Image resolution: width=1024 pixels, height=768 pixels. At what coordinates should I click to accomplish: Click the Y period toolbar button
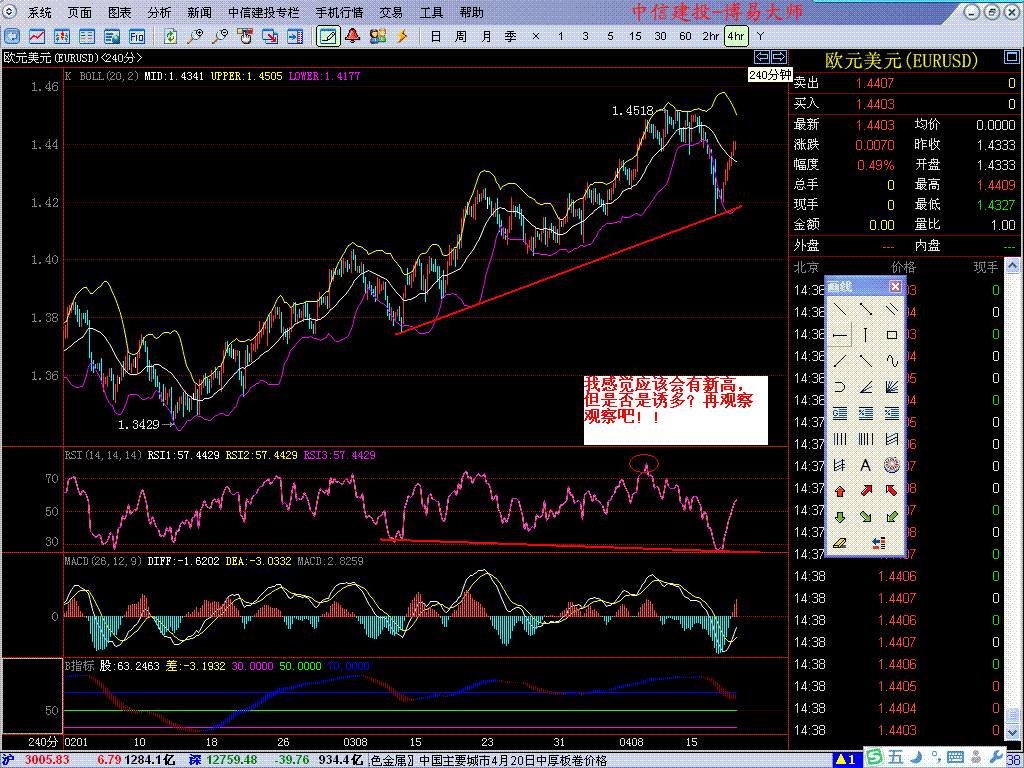click(760, 37)
